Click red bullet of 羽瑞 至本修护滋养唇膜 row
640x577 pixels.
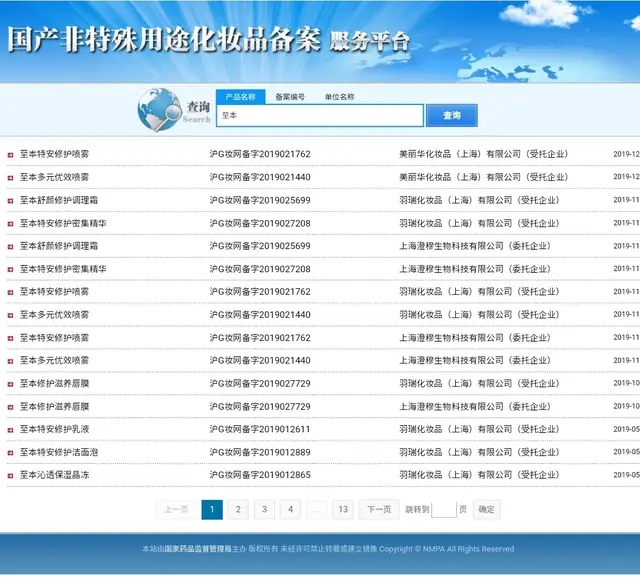point(11,384)
